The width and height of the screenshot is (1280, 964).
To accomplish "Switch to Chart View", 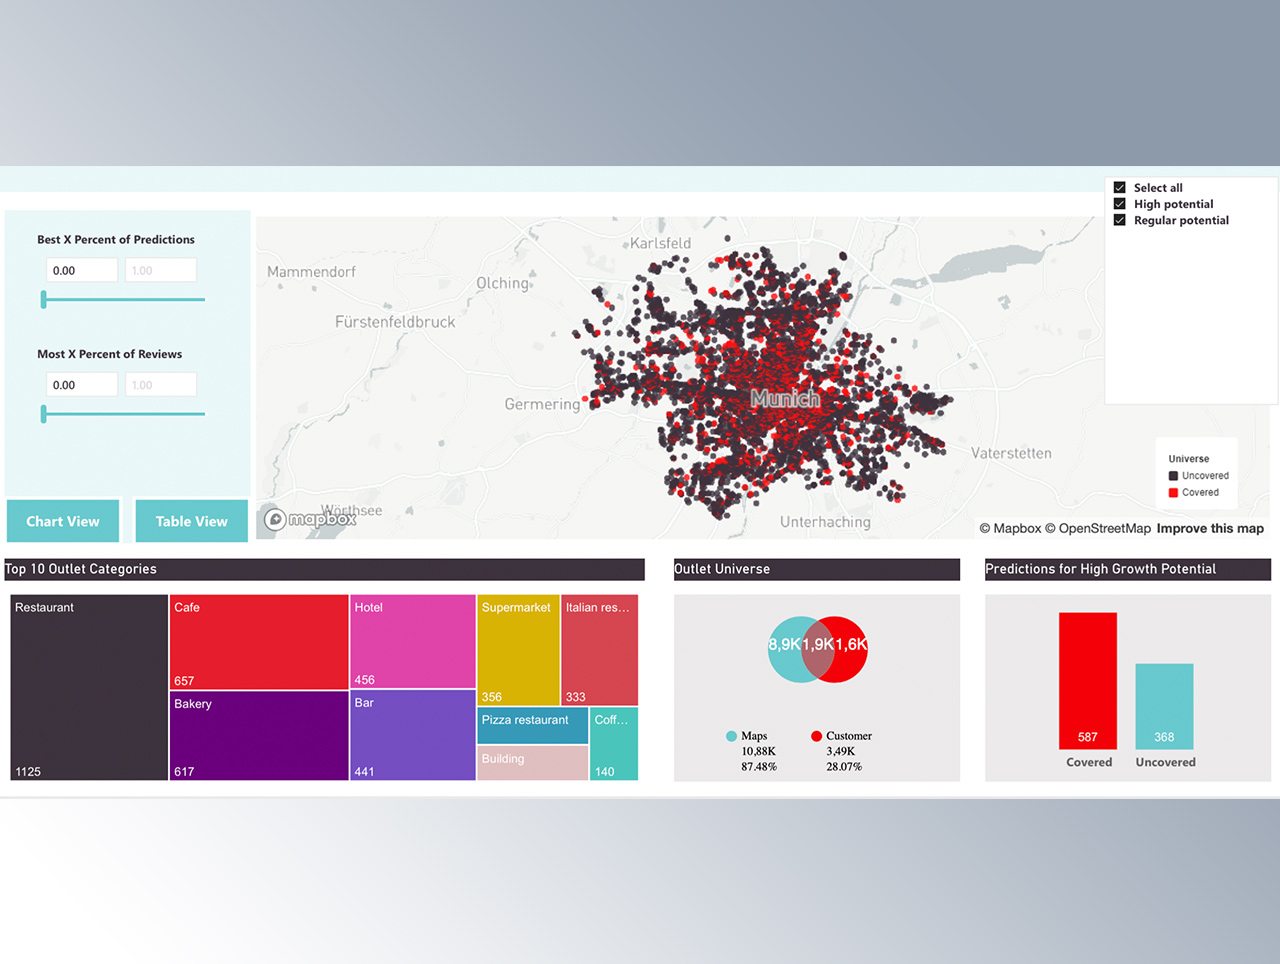I will coord(62,521).
